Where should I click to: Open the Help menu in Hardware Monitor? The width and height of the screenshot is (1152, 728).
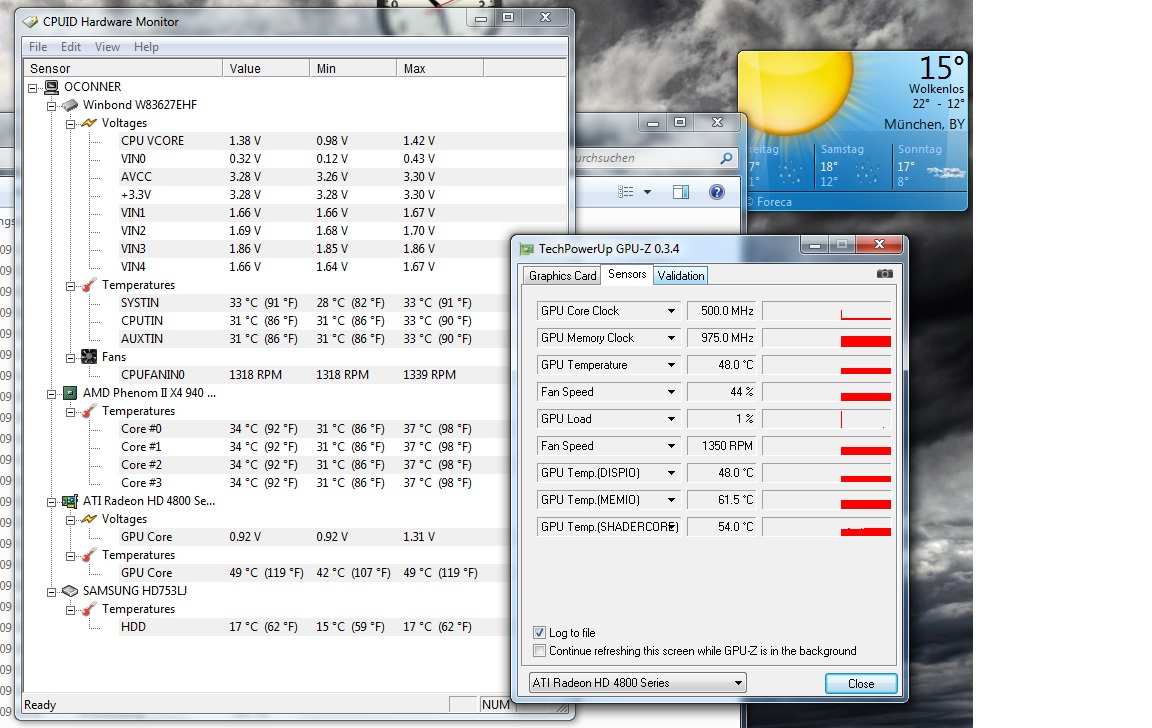pos(145,47)
